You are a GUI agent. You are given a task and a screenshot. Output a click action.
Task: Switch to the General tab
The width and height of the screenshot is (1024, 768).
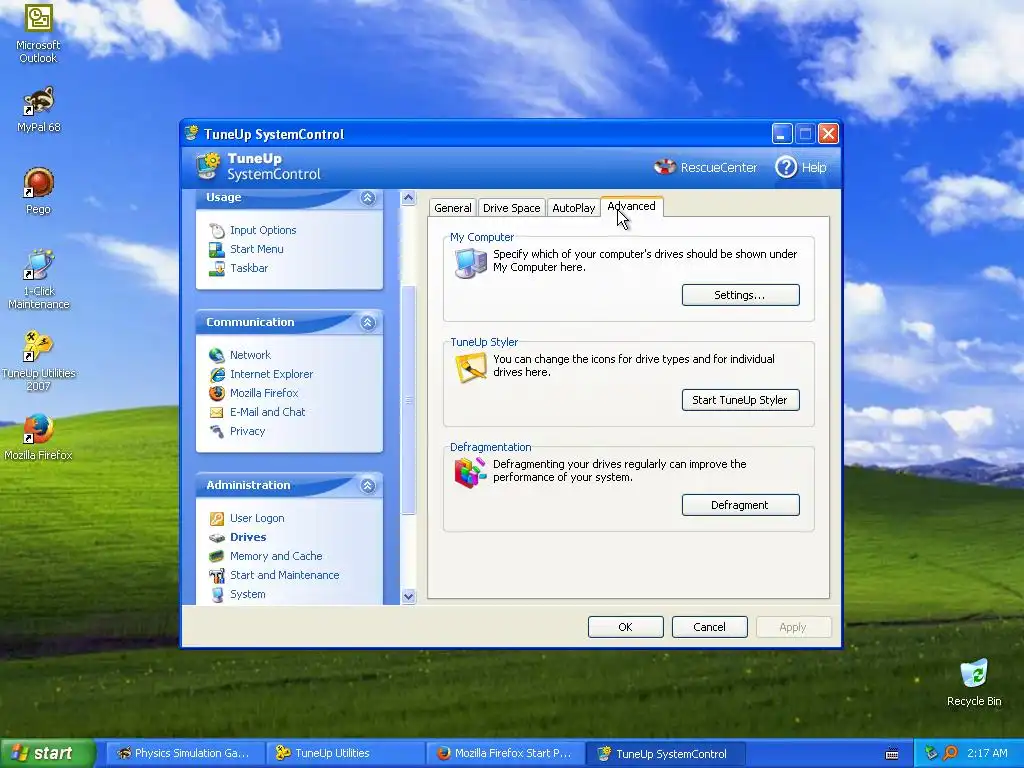(x=453, y=208)
